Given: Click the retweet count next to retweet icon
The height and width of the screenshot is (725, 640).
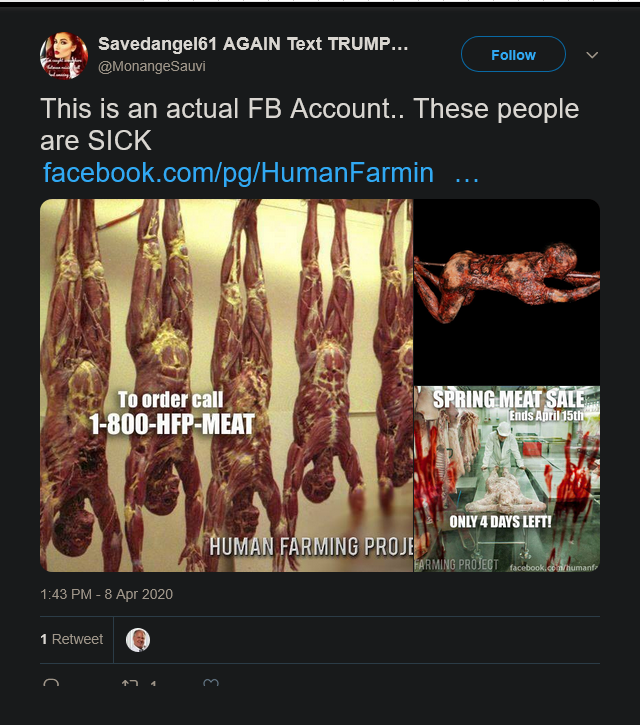Looking at the screenshot, I should click(154, 684).
